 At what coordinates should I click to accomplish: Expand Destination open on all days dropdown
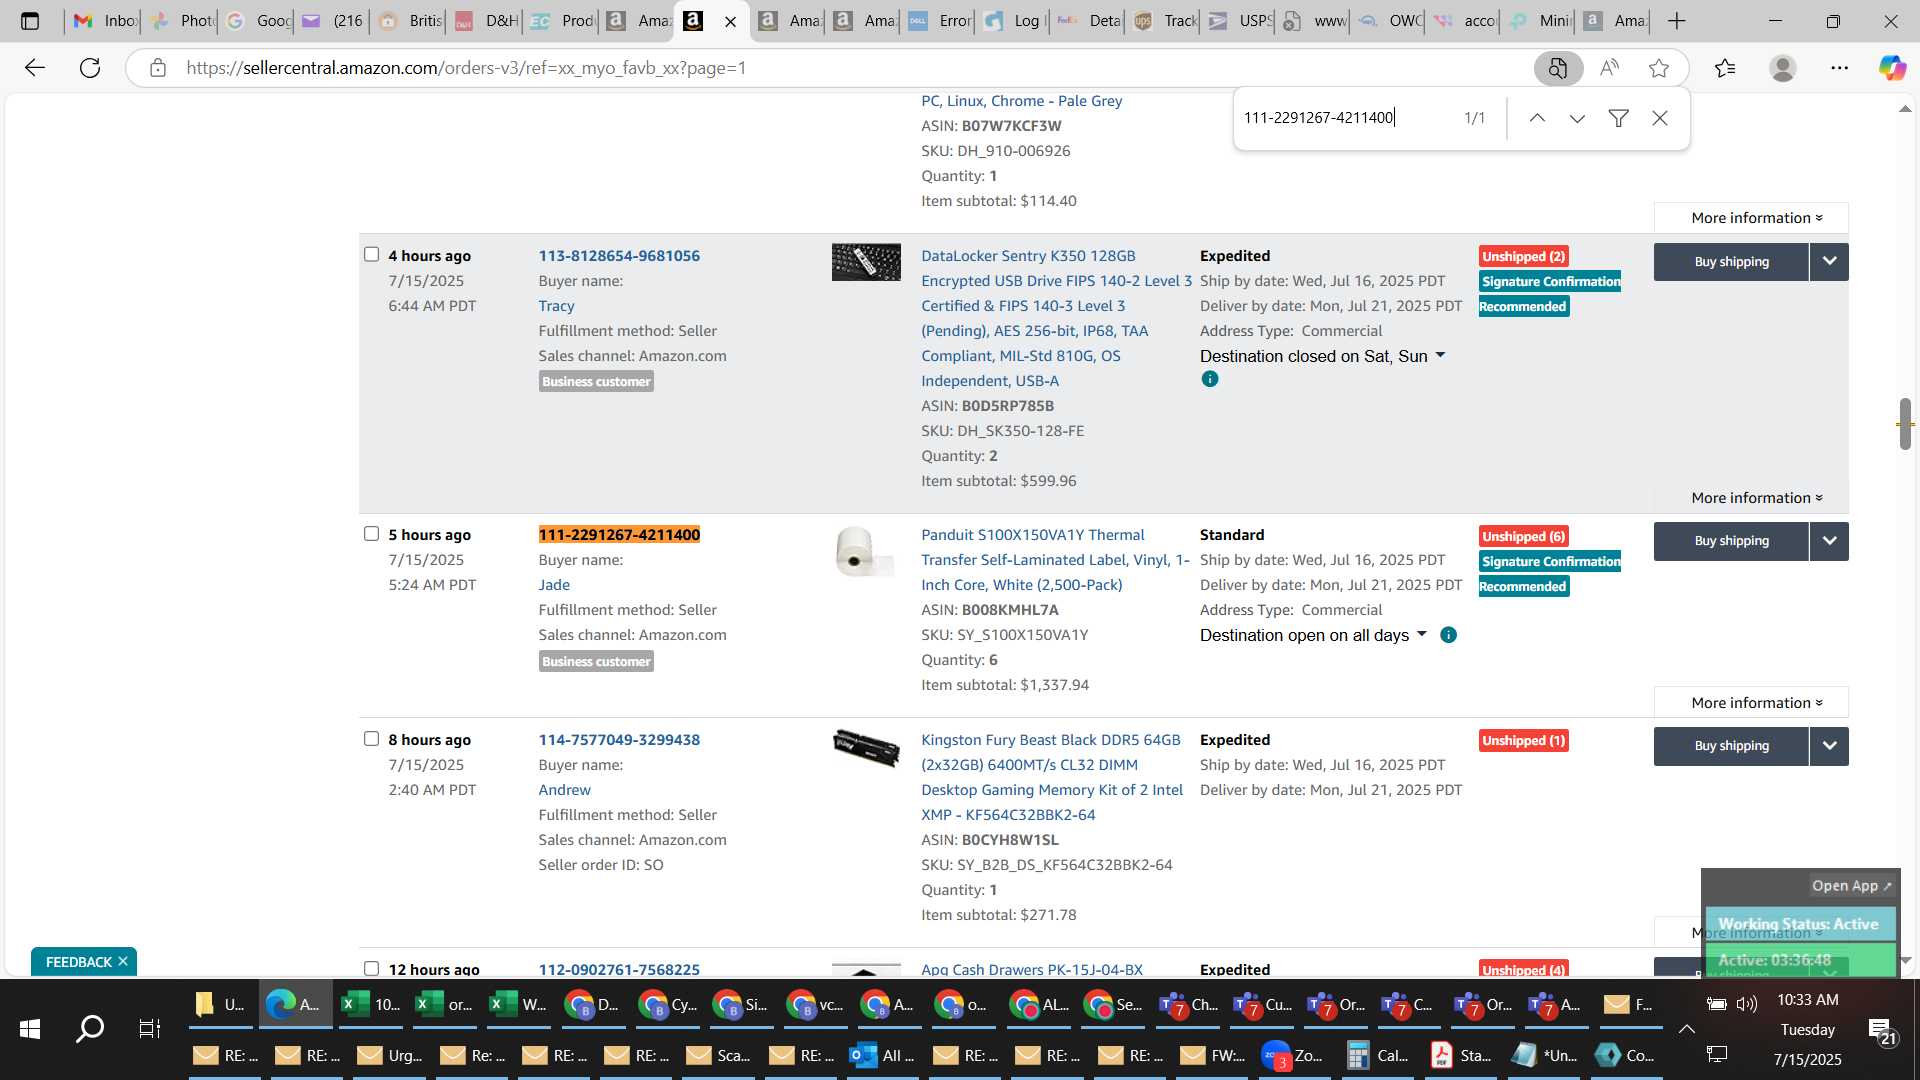[1421, 634]
